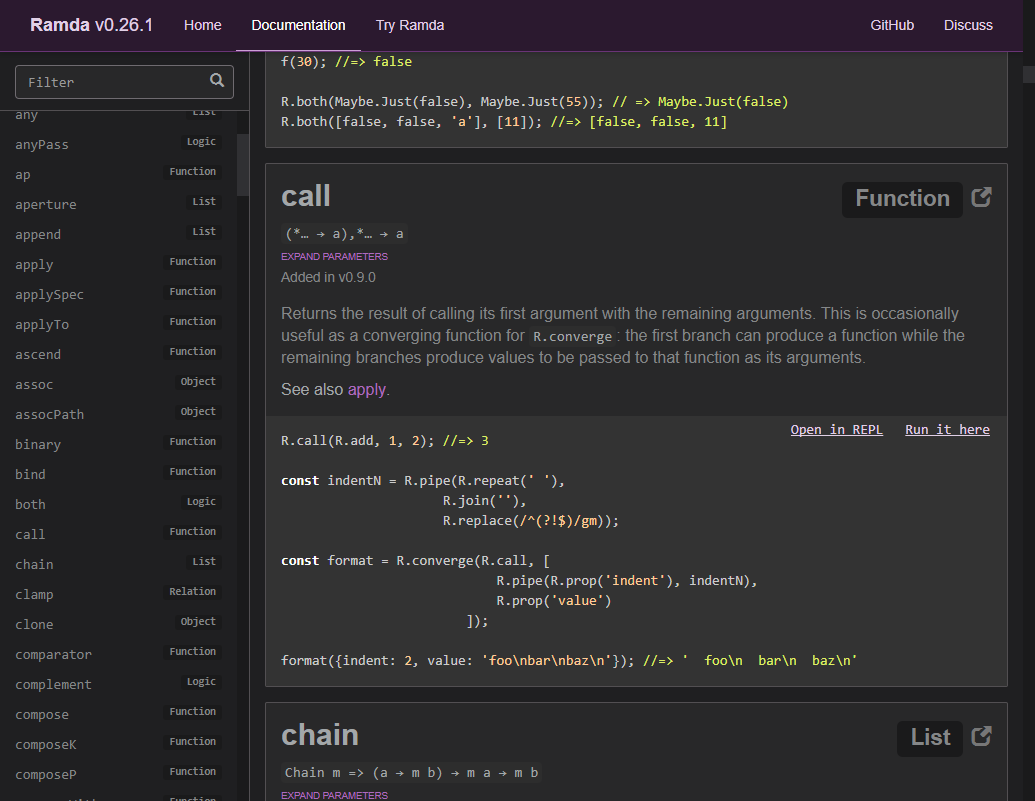
Task: Click the 'chain' section heading
Action: point(320,736)
